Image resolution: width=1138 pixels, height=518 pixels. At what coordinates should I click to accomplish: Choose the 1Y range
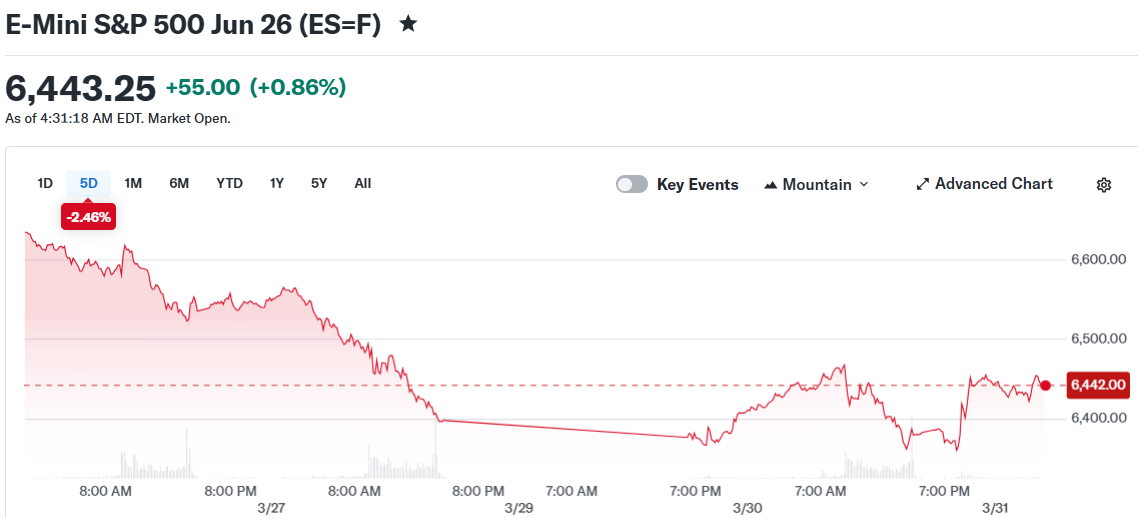[x=277, y=184]
